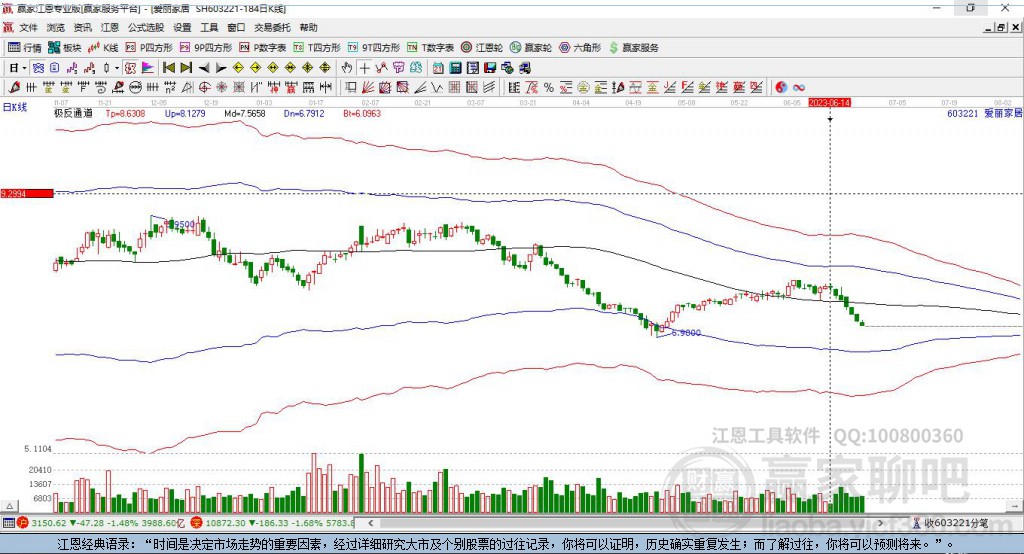Open the 工具 menu
Image resolution: width=1024 pixels, height=554 pixels.
[x=209, y=27]
